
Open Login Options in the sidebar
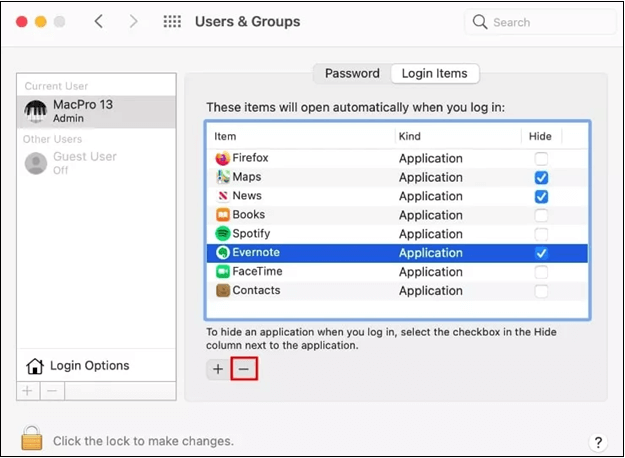(90, 366)
